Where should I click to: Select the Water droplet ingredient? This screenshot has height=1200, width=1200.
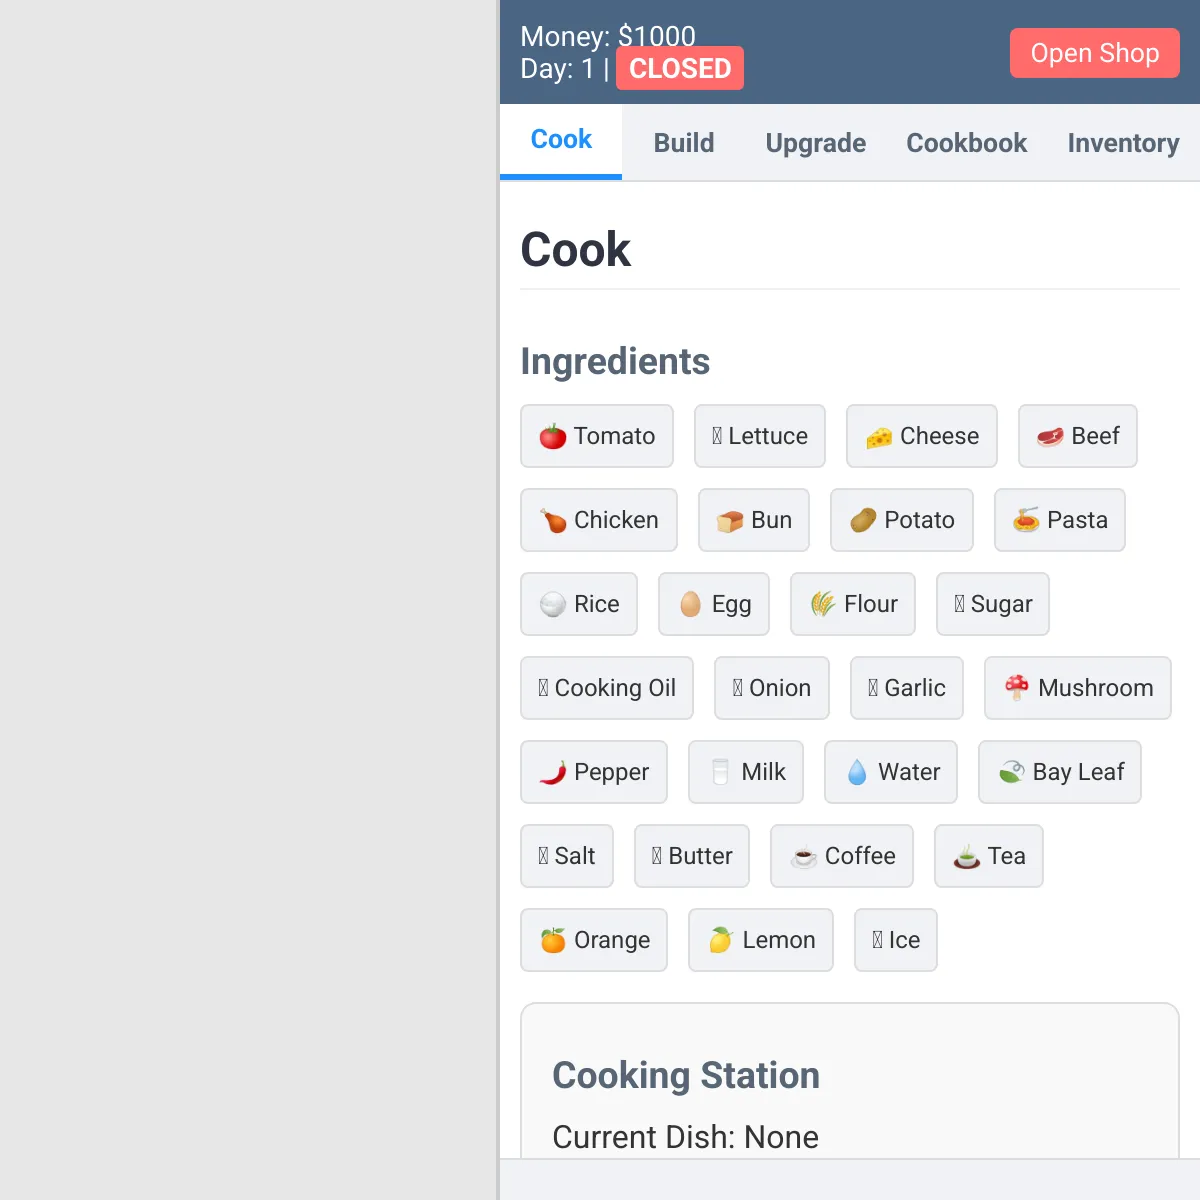pos(891,772)
